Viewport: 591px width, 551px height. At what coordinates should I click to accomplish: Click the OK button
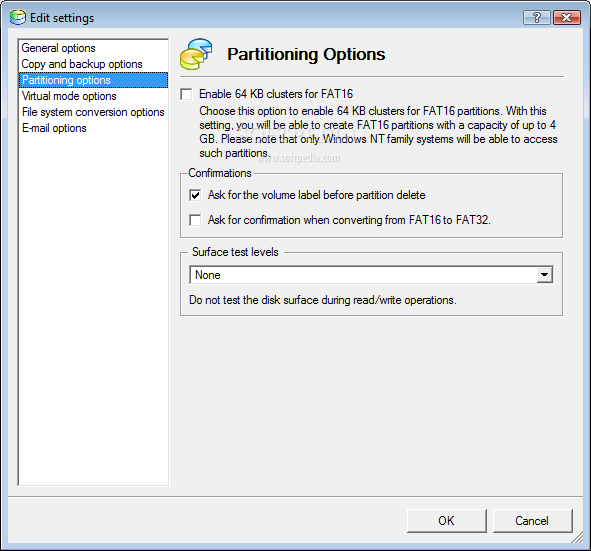coord(447,521)
